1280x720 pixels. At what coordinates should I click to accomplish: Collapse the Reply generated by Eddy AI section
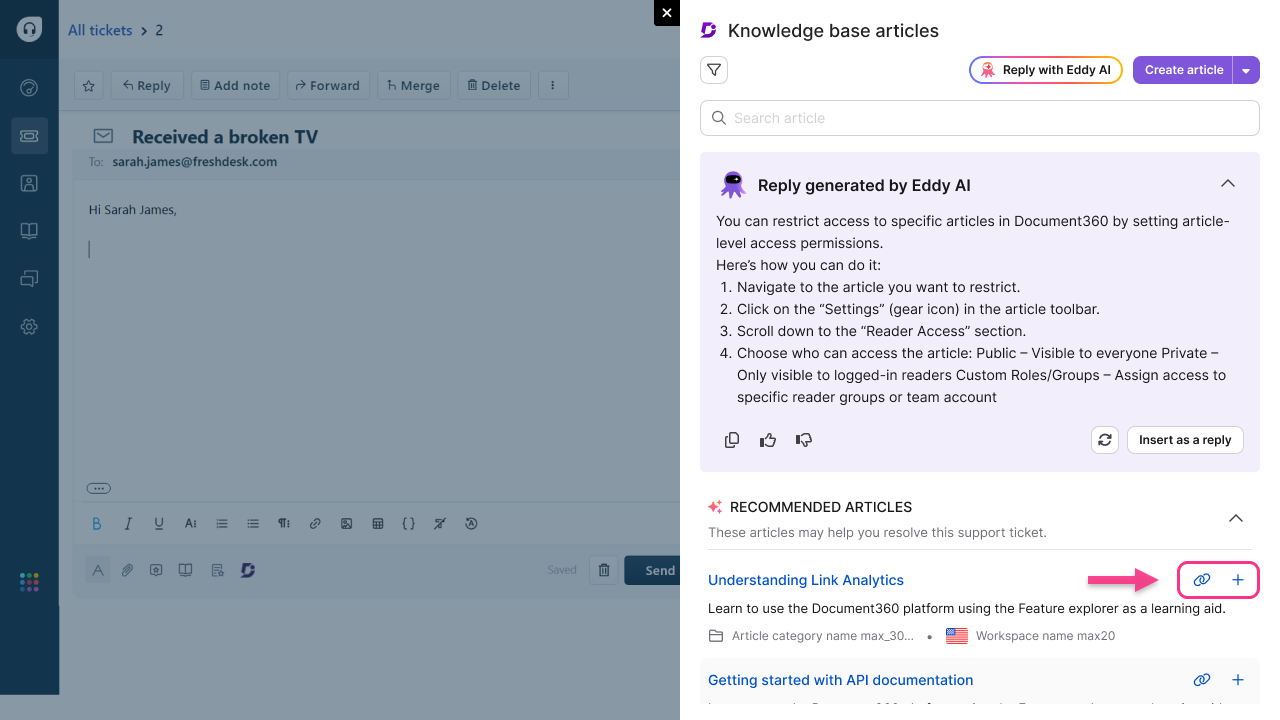(x=1228, y=184)
